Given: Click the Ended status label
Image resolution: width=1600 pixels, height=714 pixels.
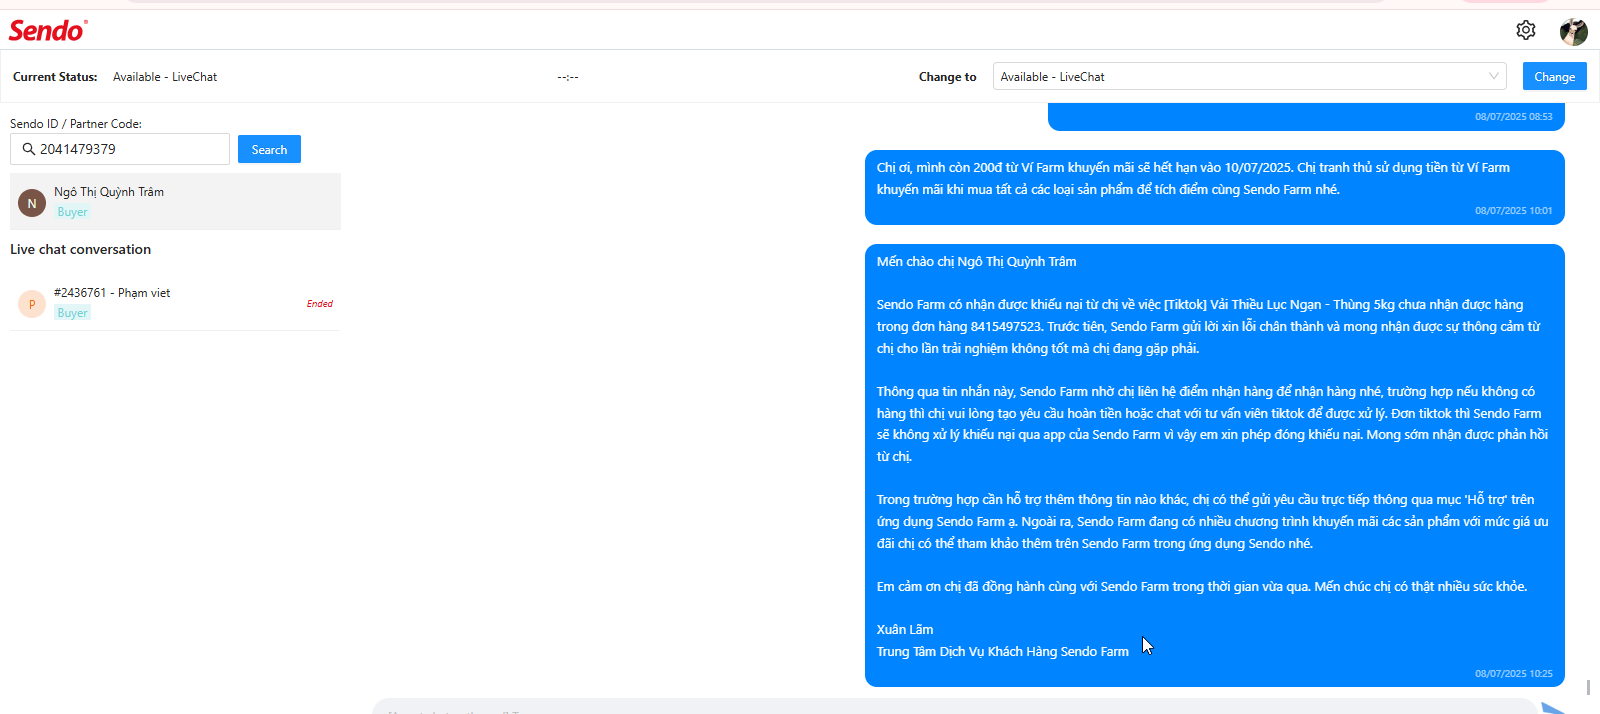Looking at the screenshot, I should coord(320,304).
